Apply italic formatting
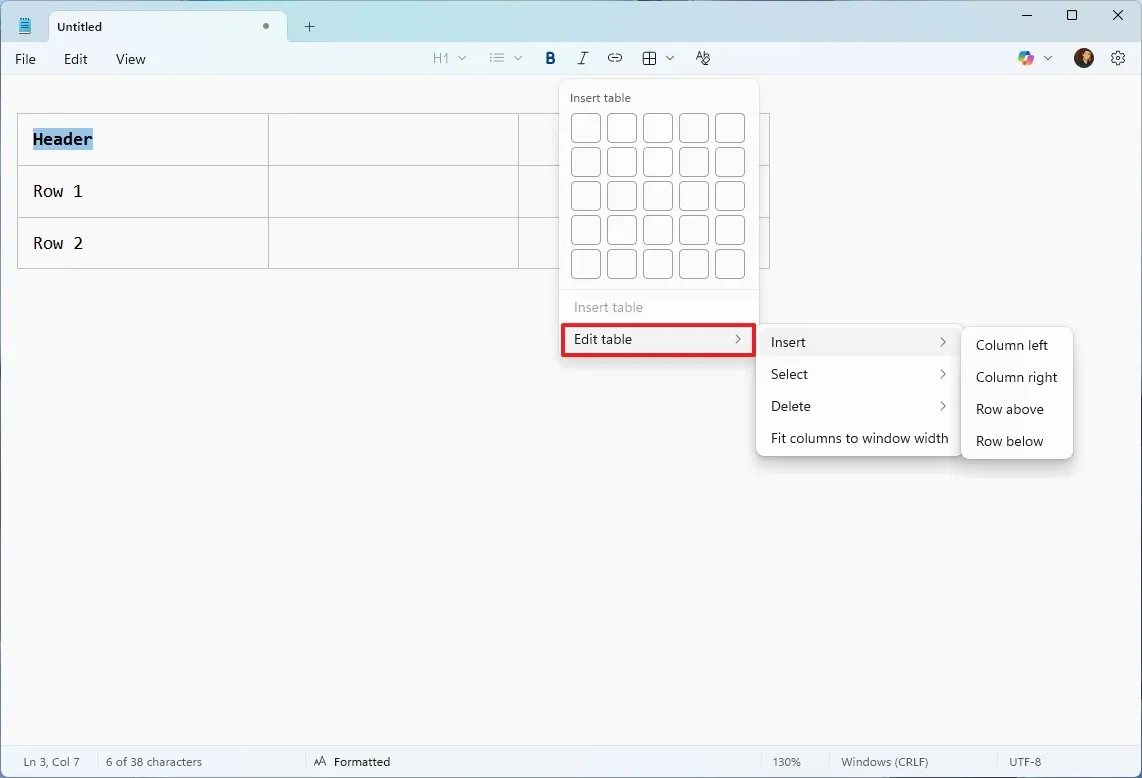Screen dimensions: 1142x778 tap(583, 58)
